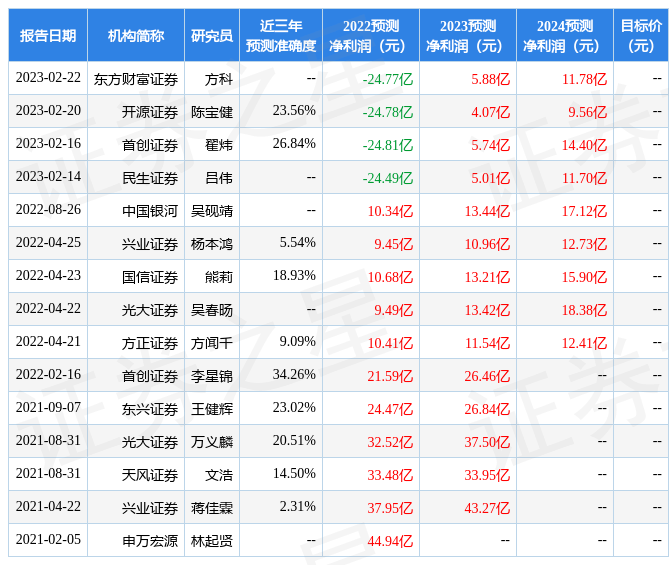This screenshot has height=565, width=669.
Task: Click the 研究员 column header
Action: coord(212,36)
